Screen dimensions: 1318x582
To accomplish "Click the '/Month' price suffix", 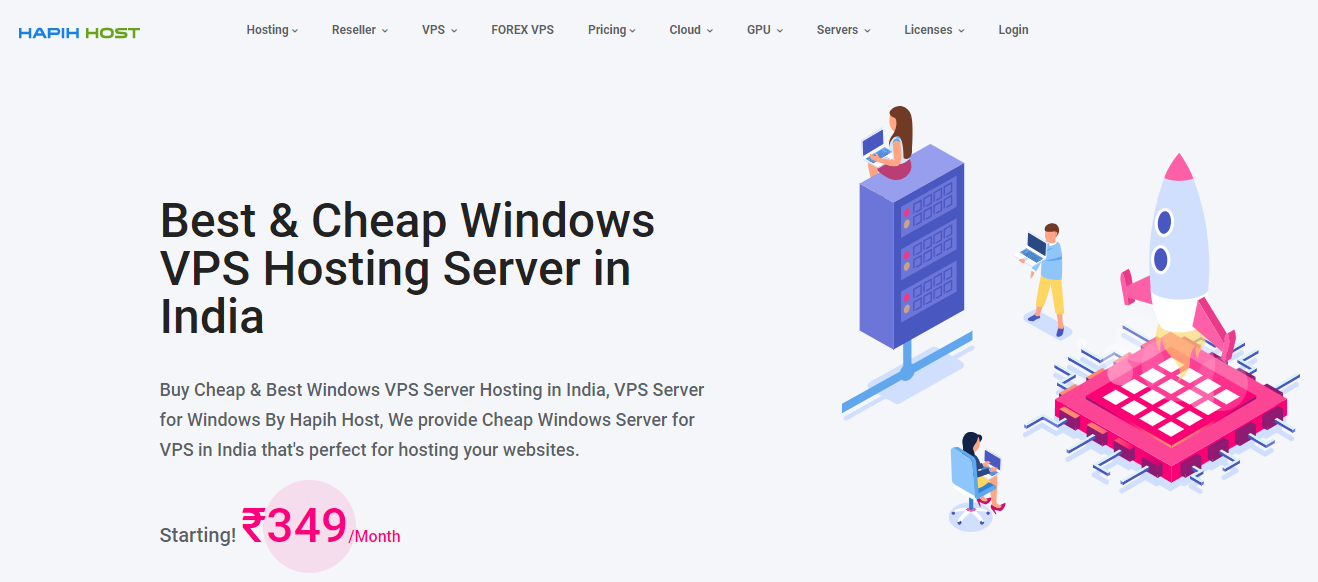I will pyautogui.click(x=374, y=536).
